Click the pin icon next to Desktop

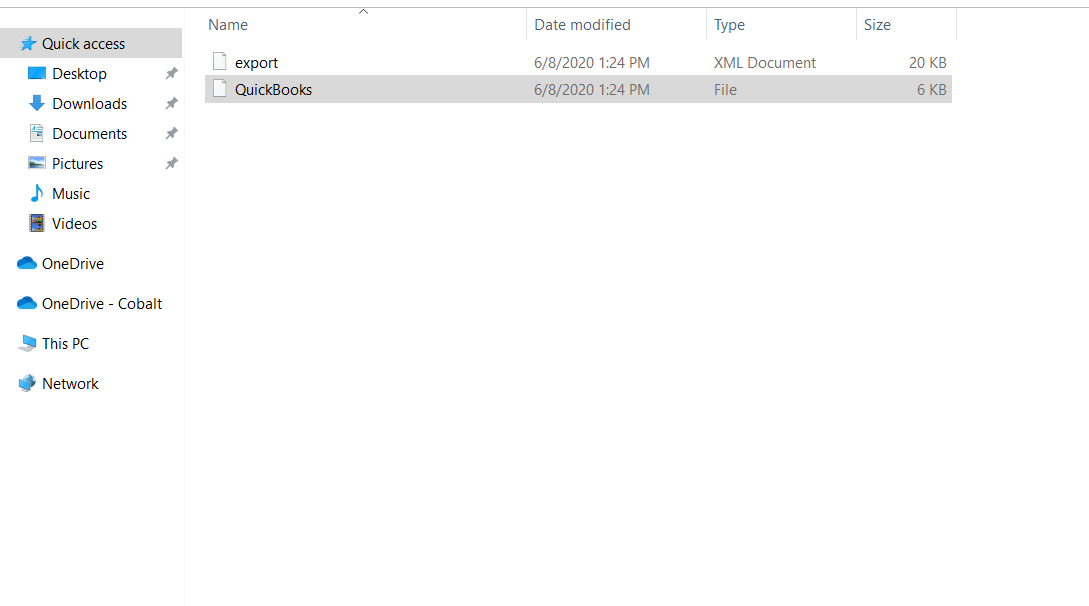point(172,73)
